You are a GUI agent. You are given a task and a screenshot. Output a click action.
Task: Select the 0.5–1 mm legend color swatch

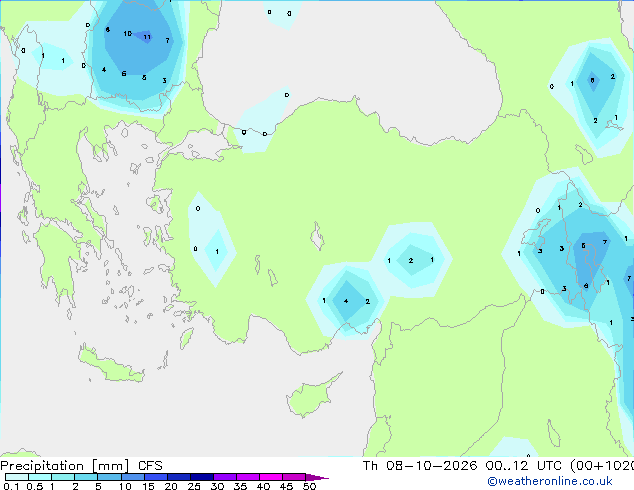click(40, 477)
